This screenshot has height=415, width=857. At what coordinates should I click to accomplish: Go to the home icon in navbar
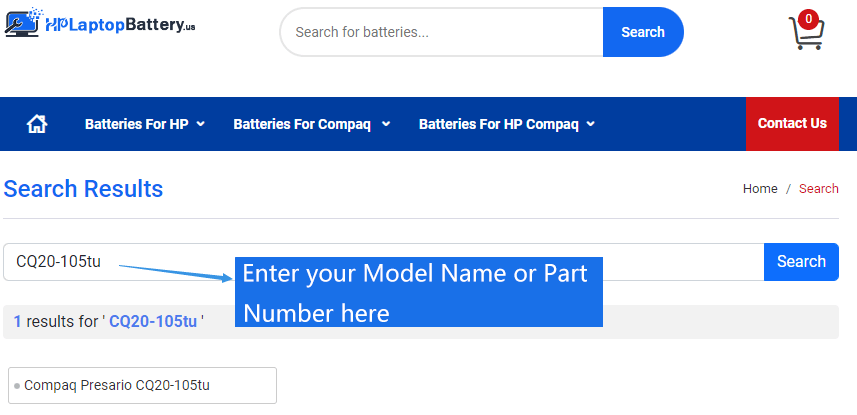point(37,124)
